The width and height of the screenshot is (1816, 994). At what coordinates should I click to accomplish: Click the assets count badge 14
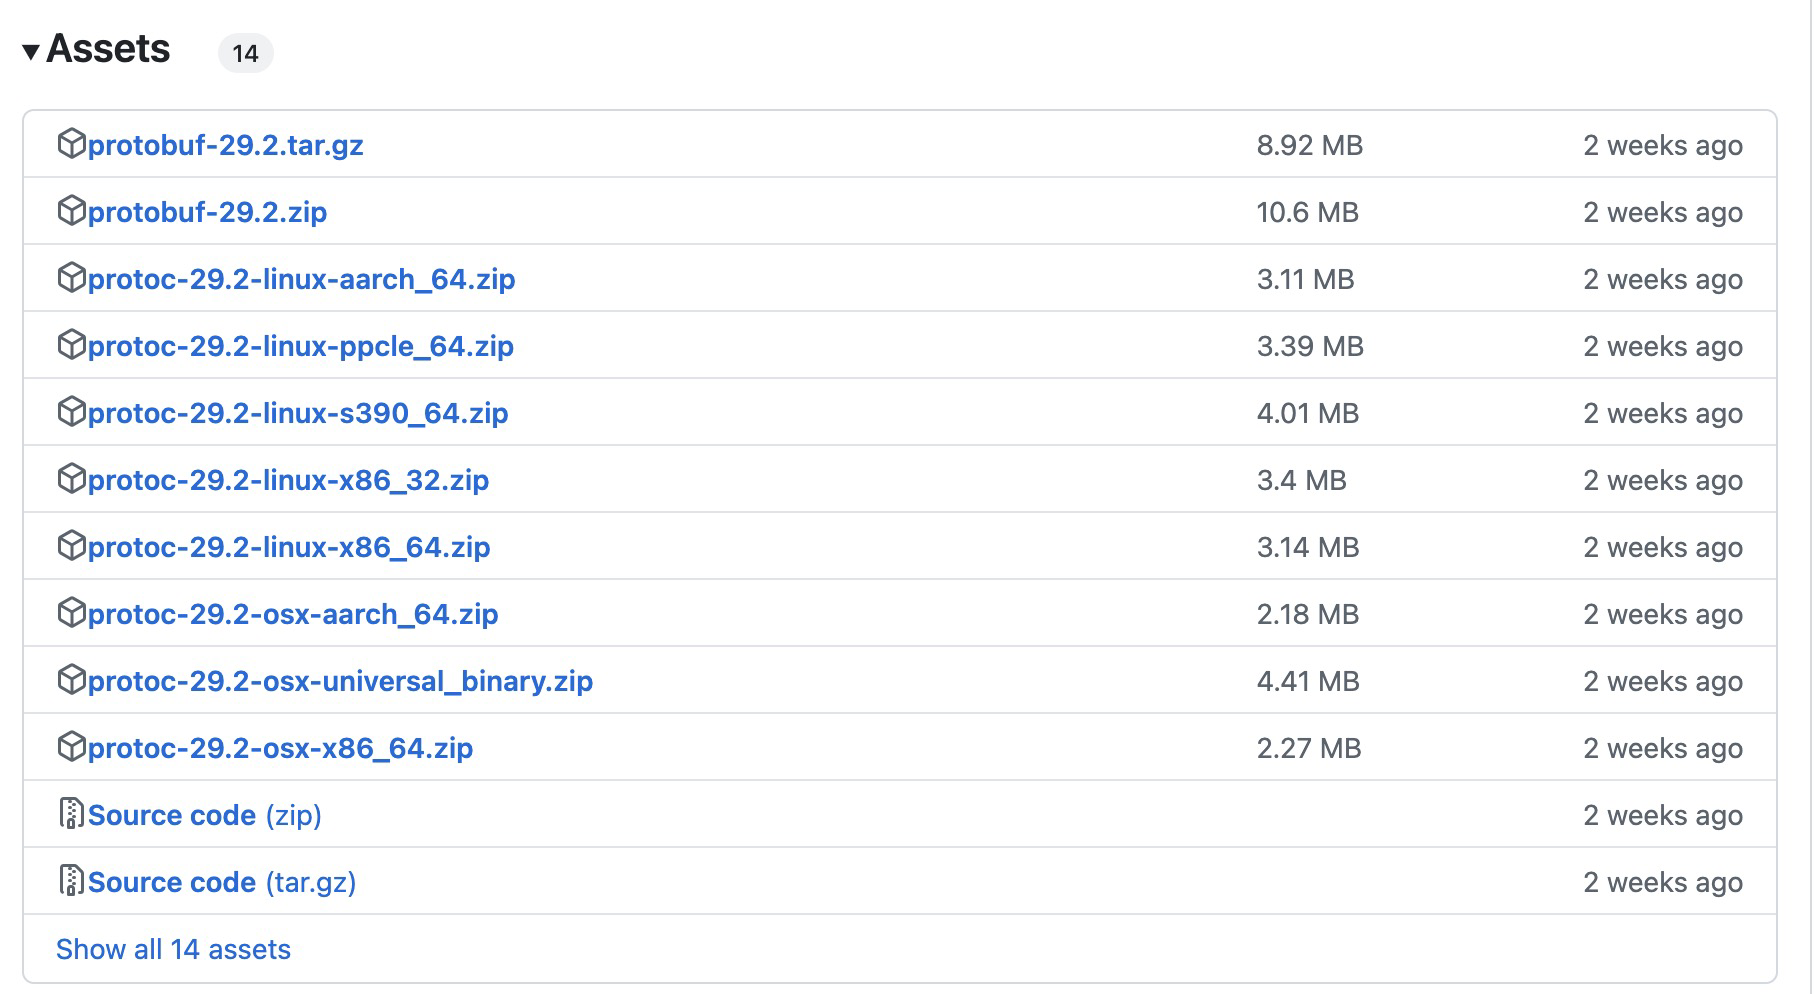tap(246, 53)
